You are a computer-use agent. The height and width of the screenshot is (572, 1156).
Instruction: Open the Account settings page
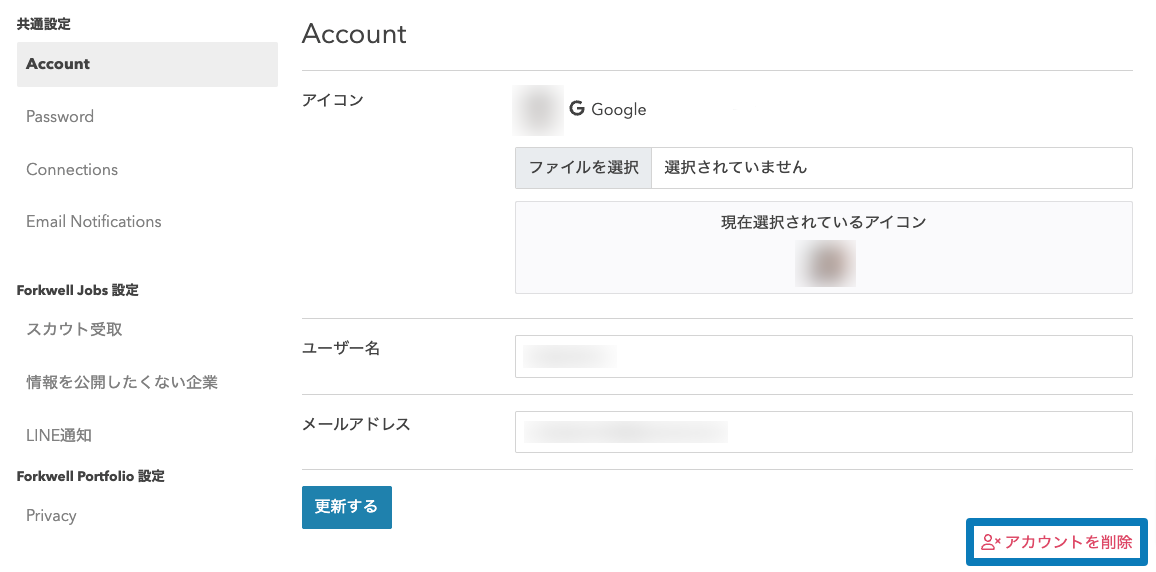(x=147, y=64)
